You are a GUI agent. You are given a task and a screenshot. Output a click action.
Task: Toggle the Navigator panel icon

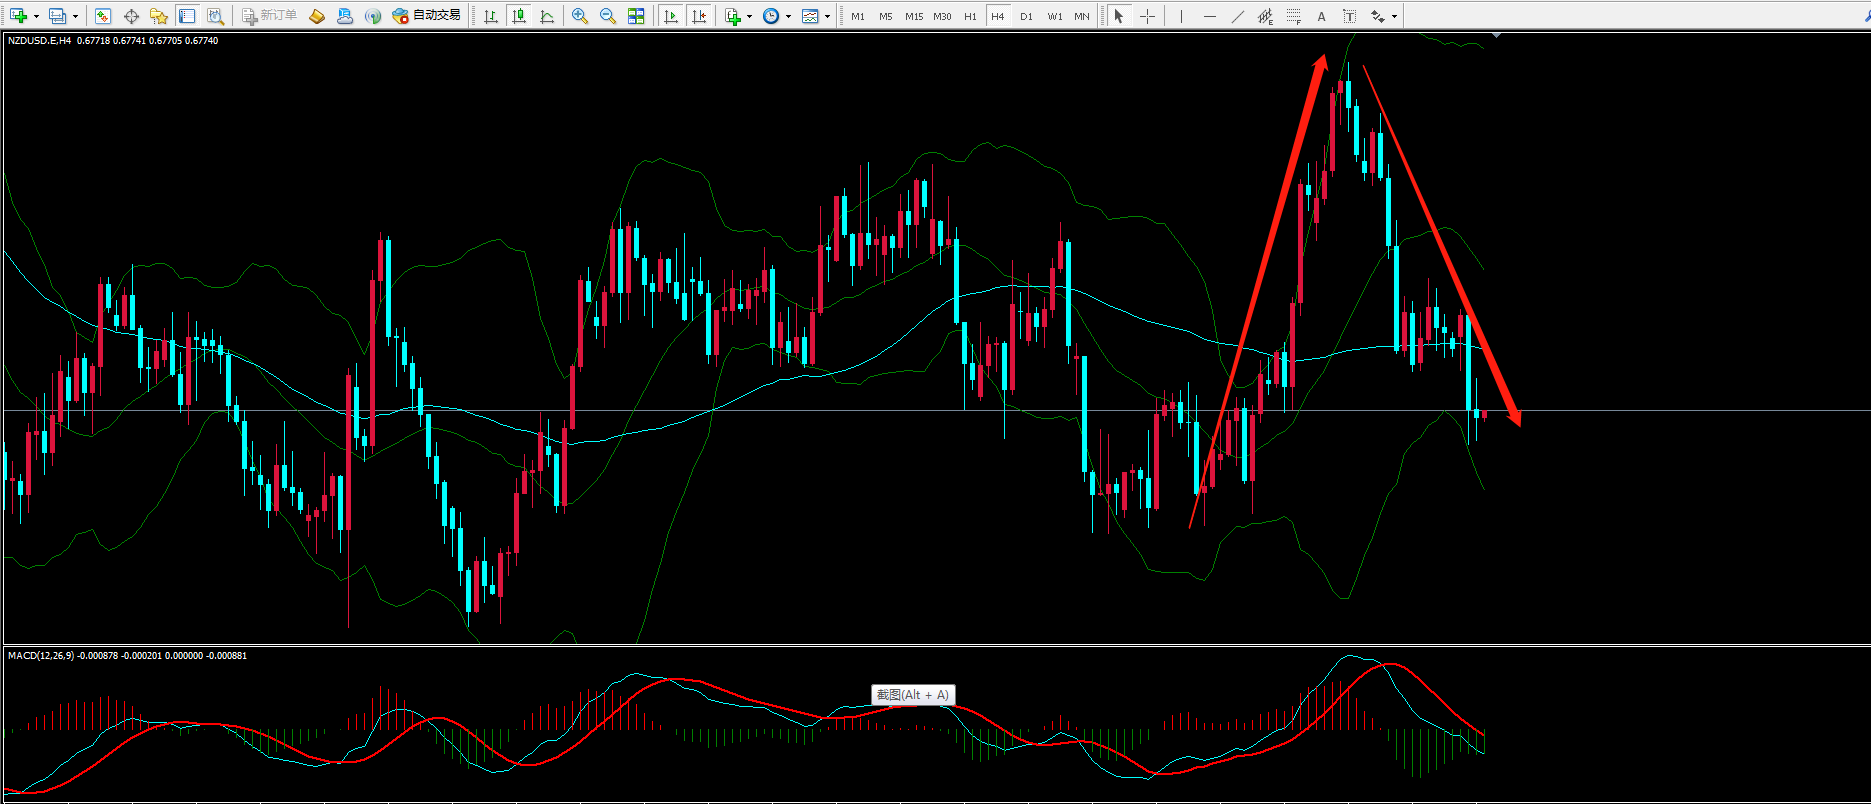coord(158,16)
